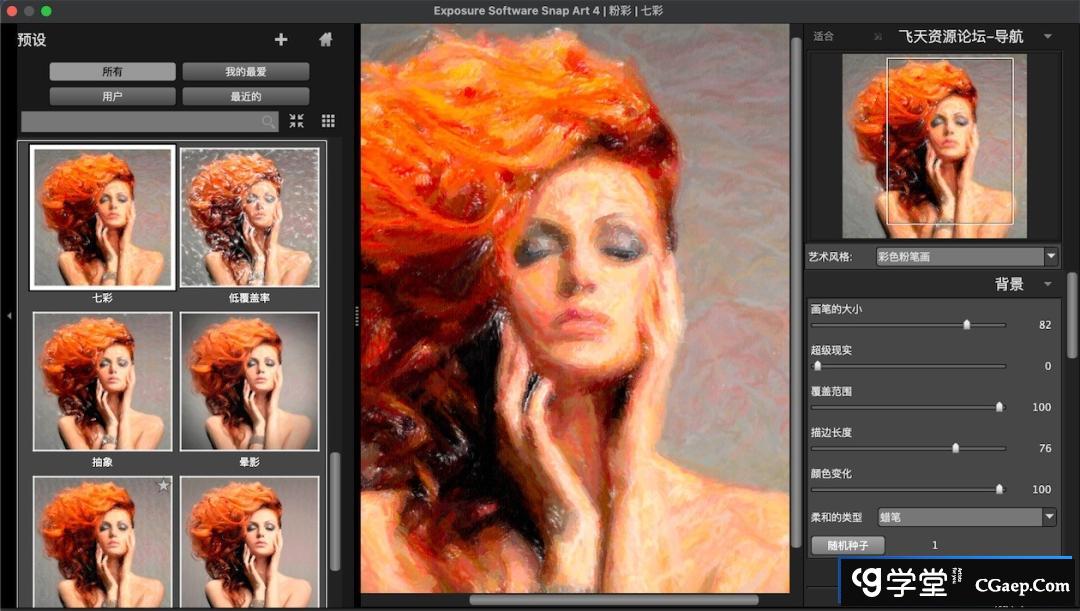1080x611 pixels.
Task: Open the 柔和的类型 dropdown
Action: coord(966,517)
